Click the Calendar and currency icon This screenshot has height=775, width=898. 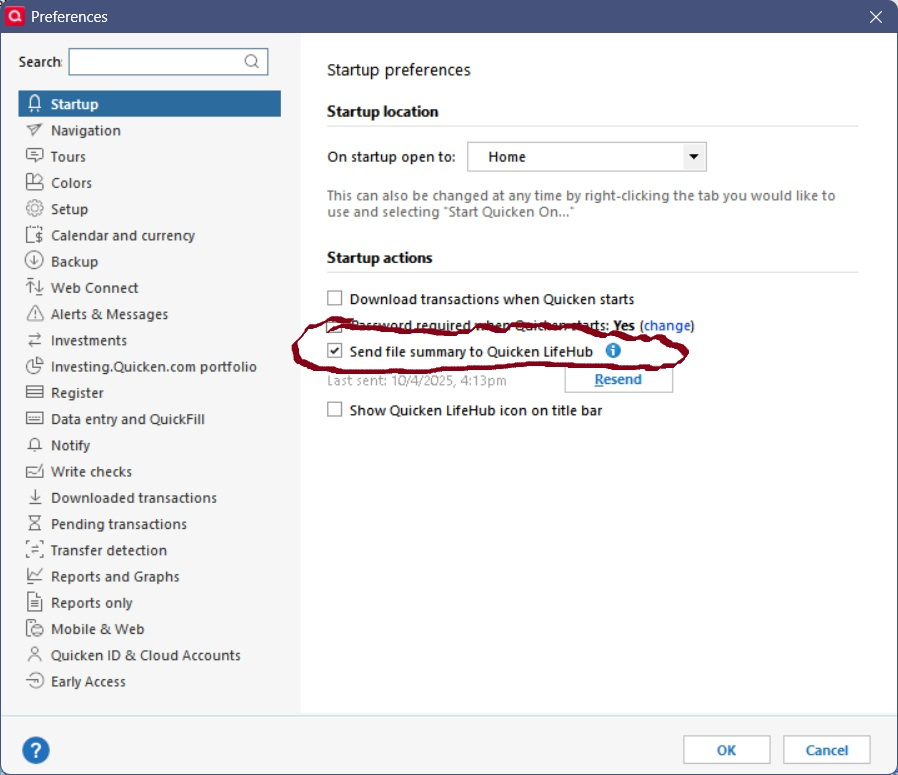click(x=34, y=235)
